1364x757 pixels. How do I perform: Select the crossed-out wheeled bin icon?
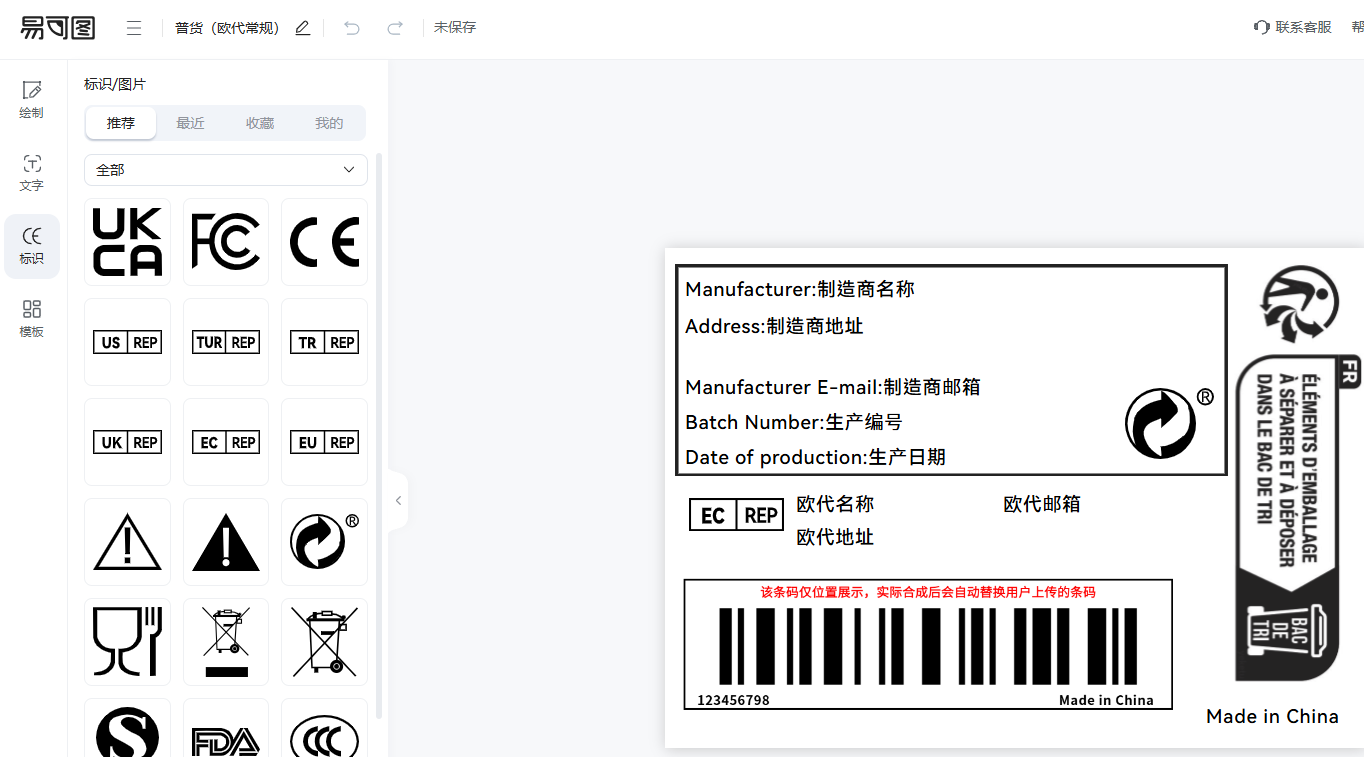(324, 642)
